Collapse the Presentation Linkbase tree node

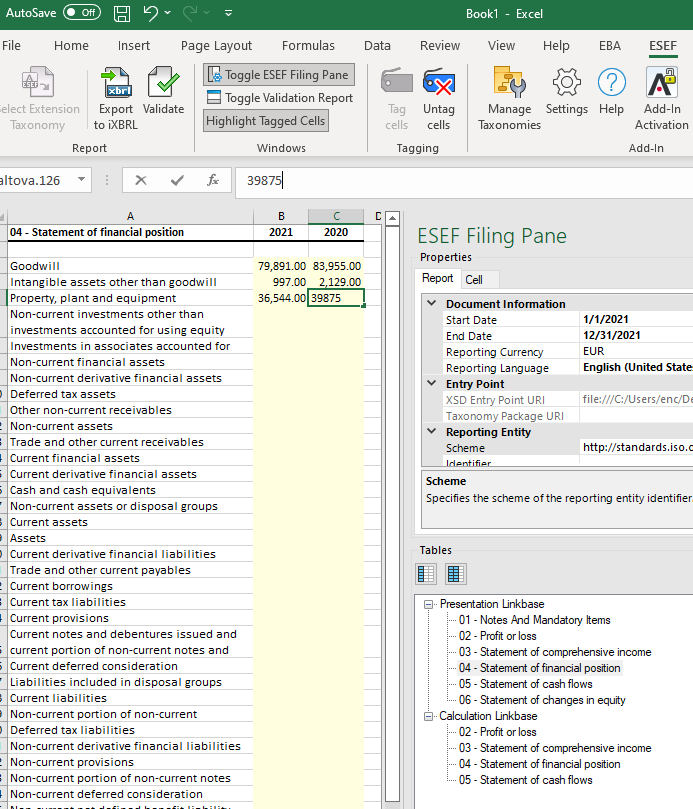point(429,604)
